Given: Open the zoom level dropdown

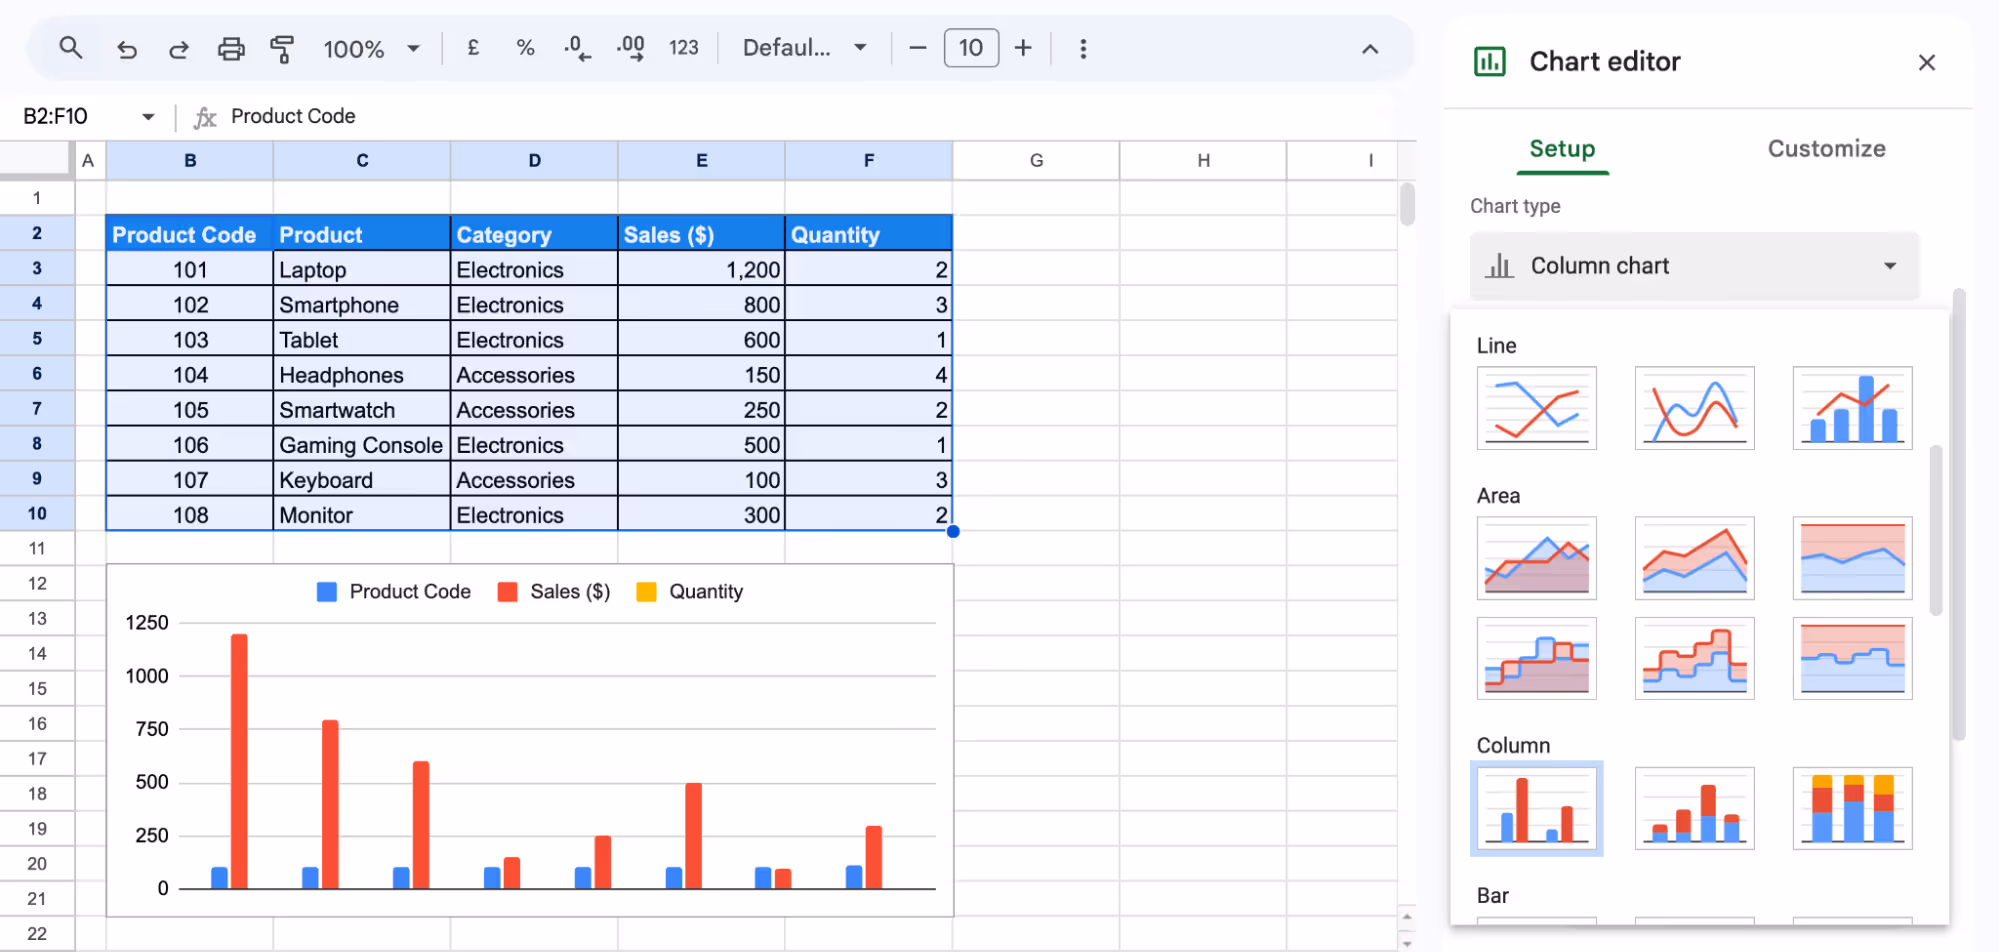Looking at the screenshot, I should click(371, 47).
